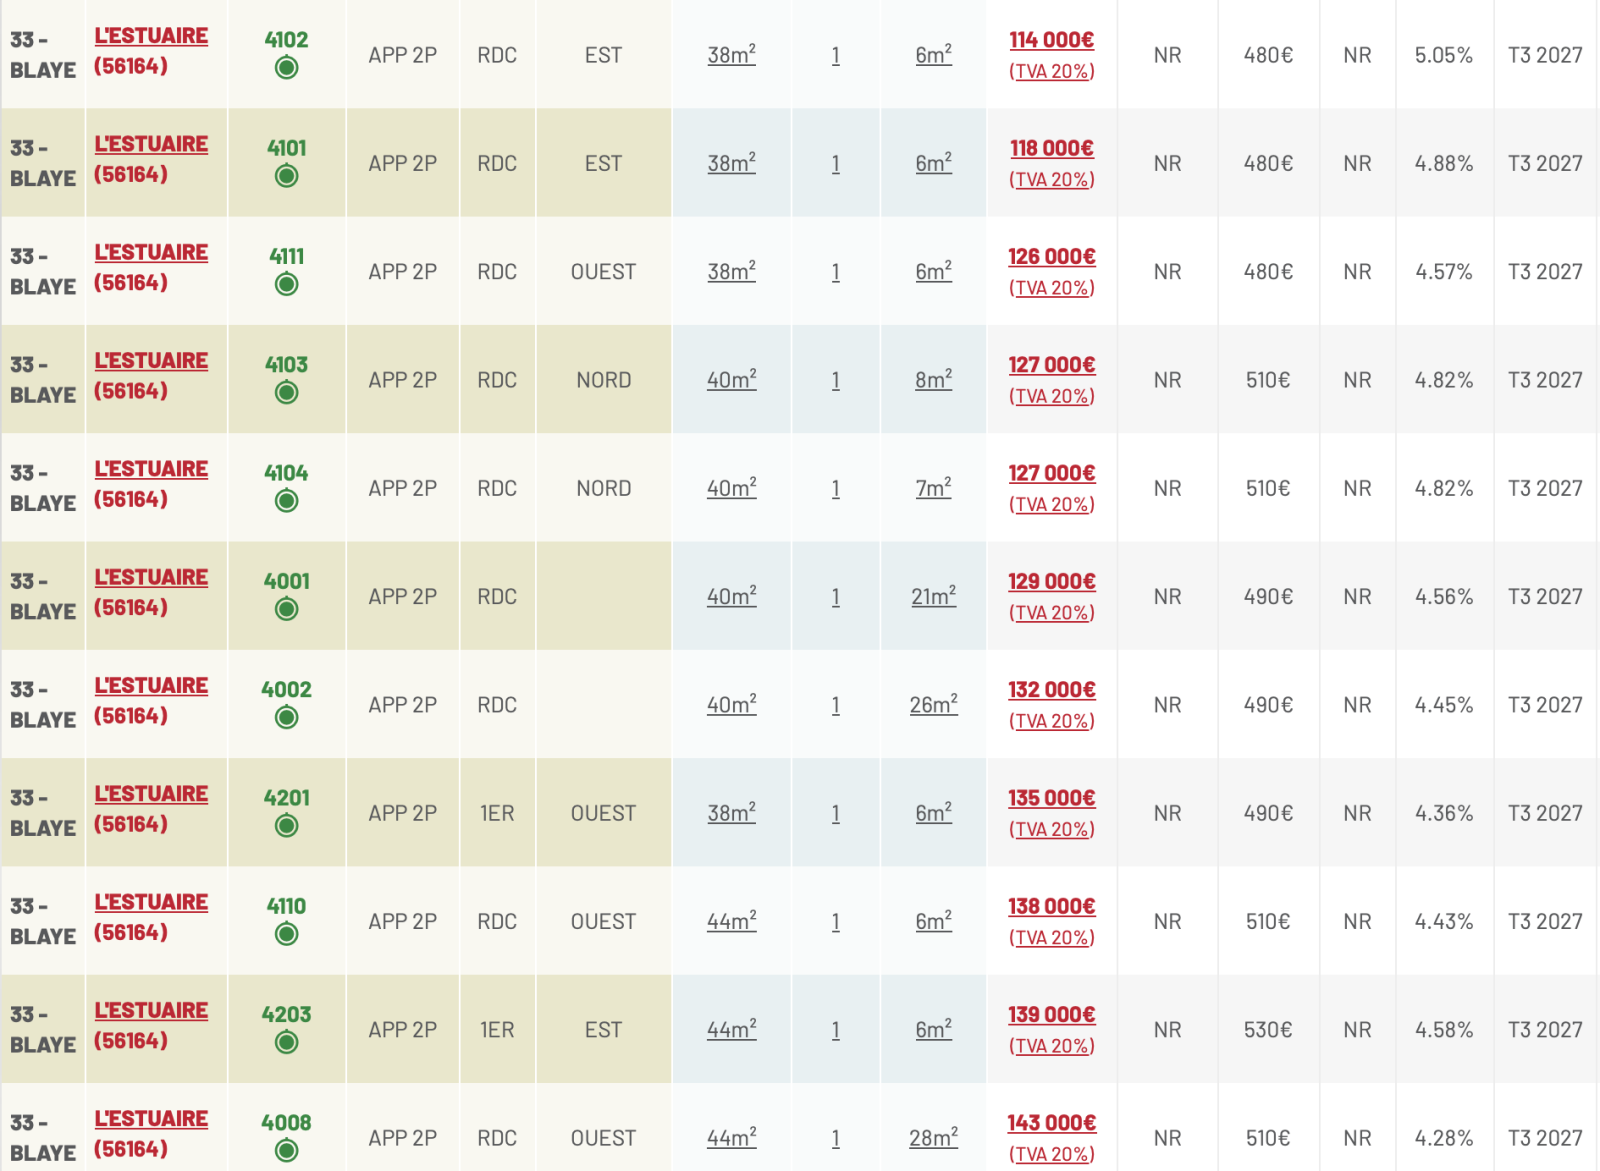This screenshot has height=1171, width=1600.
Task: Select the green circle icon below lot 4111
Action: 286,285
